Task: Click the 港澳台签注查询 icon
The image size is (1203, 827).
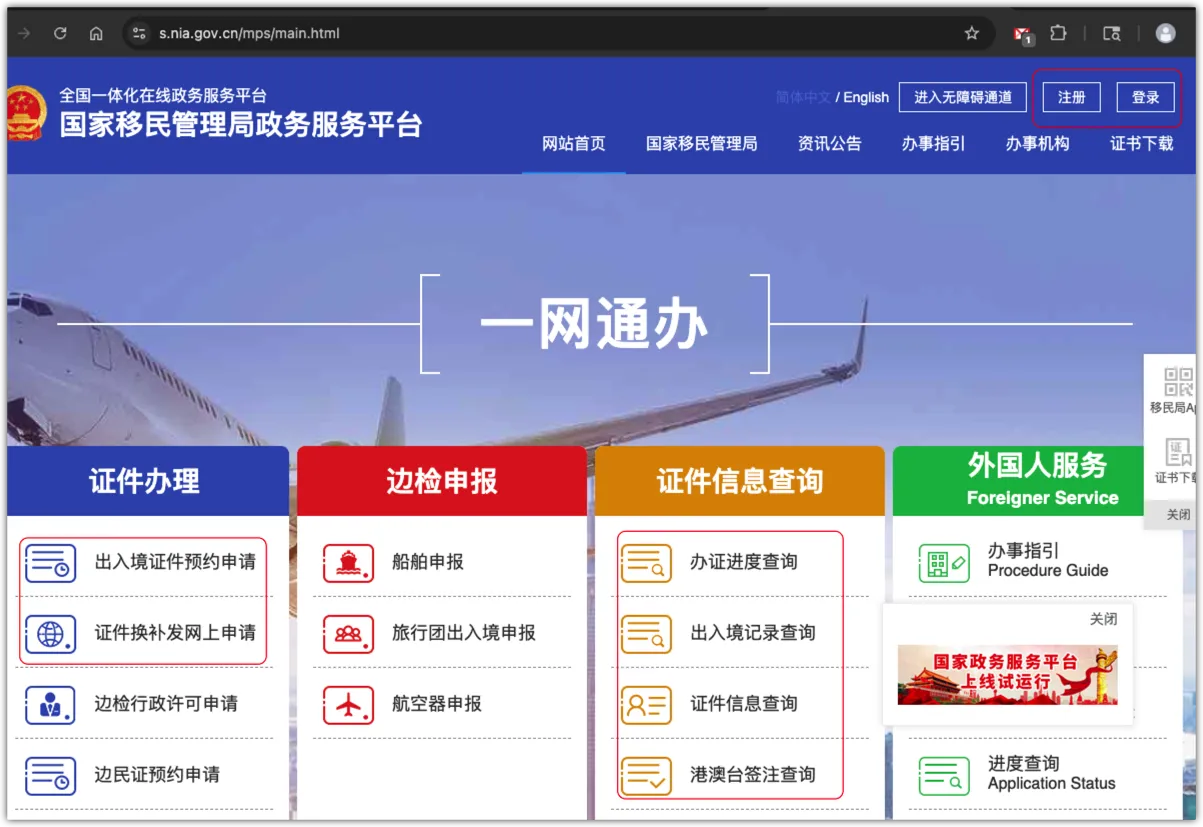Action: 646,776
